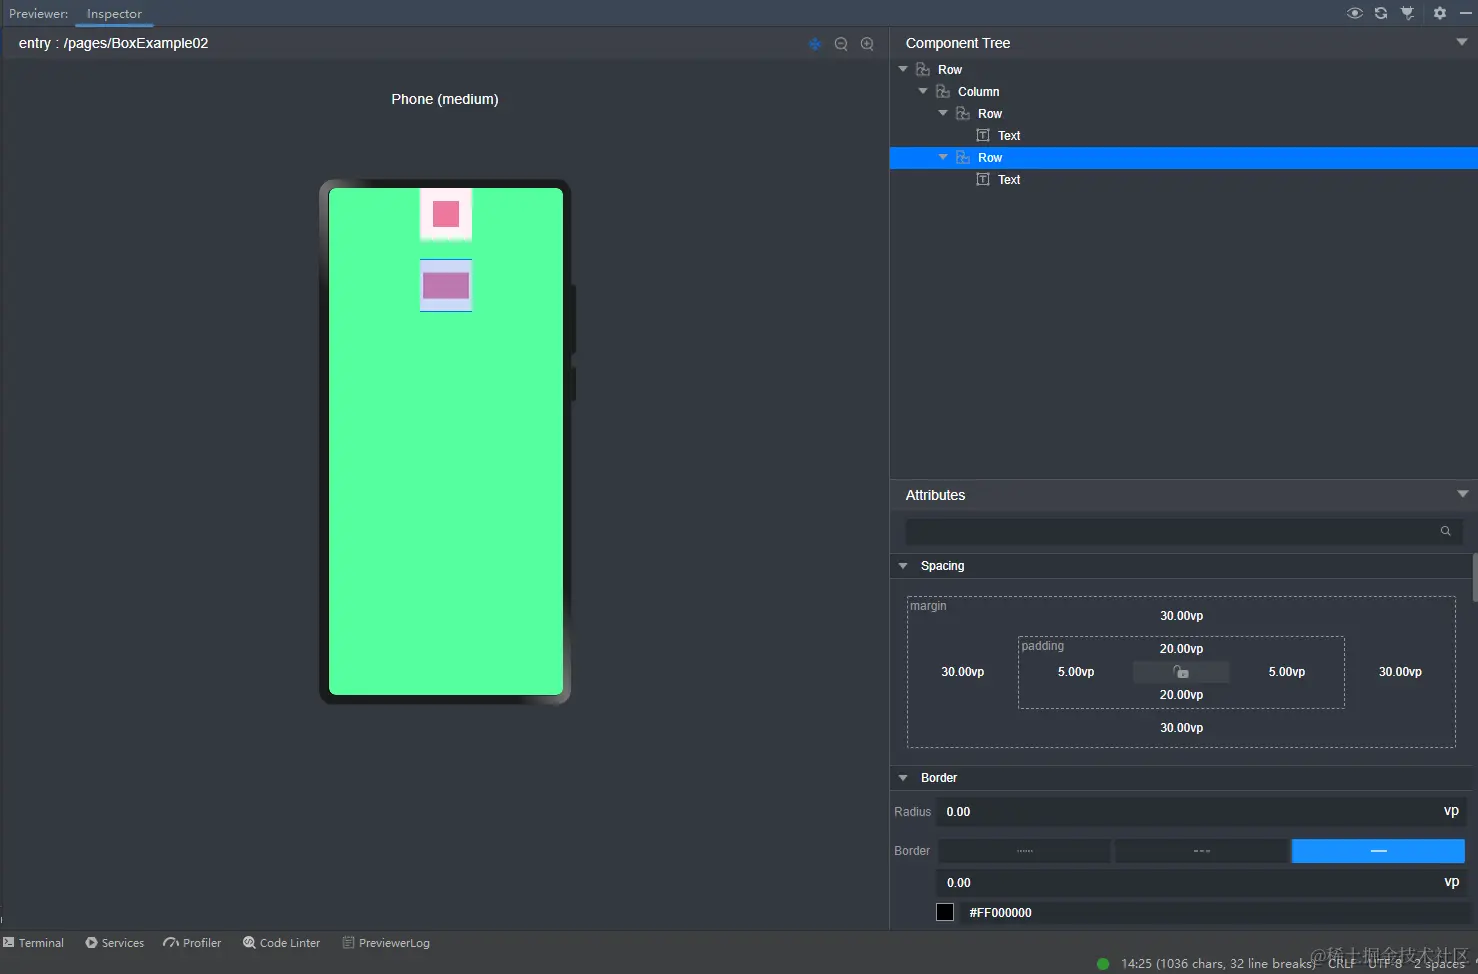Viewport: 1478px width, 974px height.
Task: Open the black border color swatch
Action: click(945, 912)
